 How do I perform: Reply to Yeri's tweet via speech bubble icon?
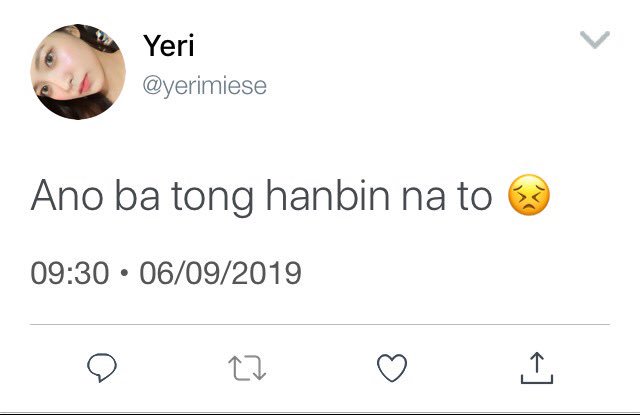(102, 367)
